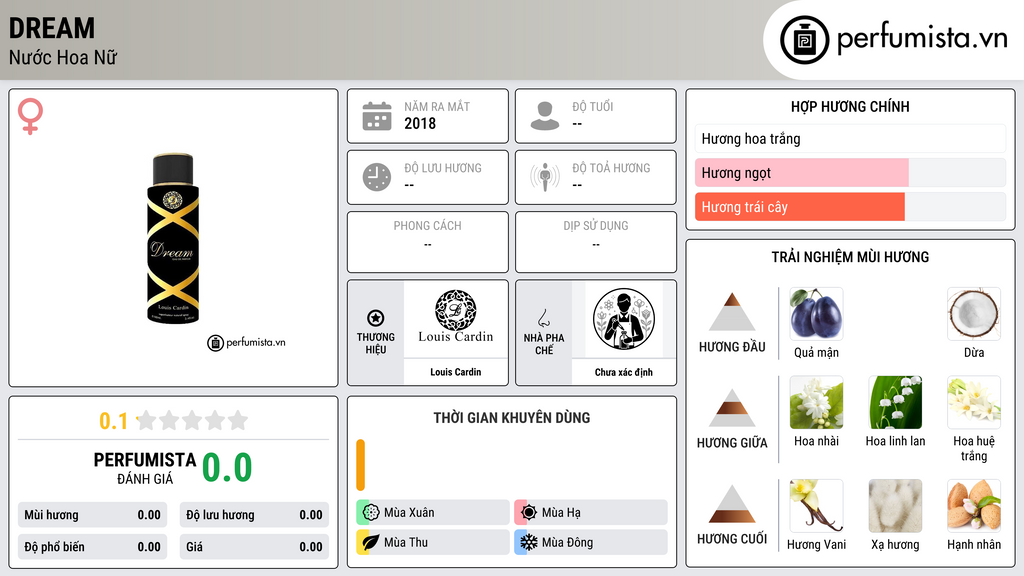Click the Độ lưu hương score row
Image resolution: width=1024 pixels, height=576 pixels.
pos(254,515)
